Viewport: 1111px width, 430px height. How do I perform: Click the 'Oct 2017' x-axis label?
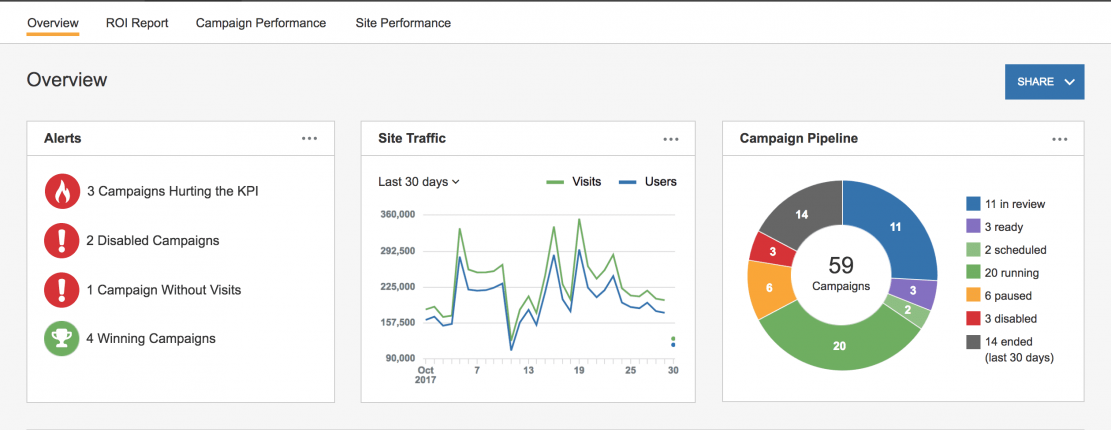coord(426,375)
